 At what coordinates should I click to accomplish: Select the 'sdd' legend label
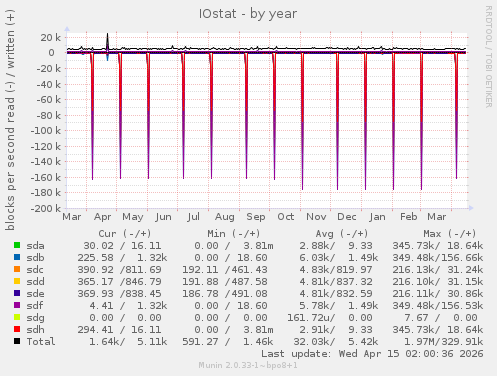(x=35, y=282)
